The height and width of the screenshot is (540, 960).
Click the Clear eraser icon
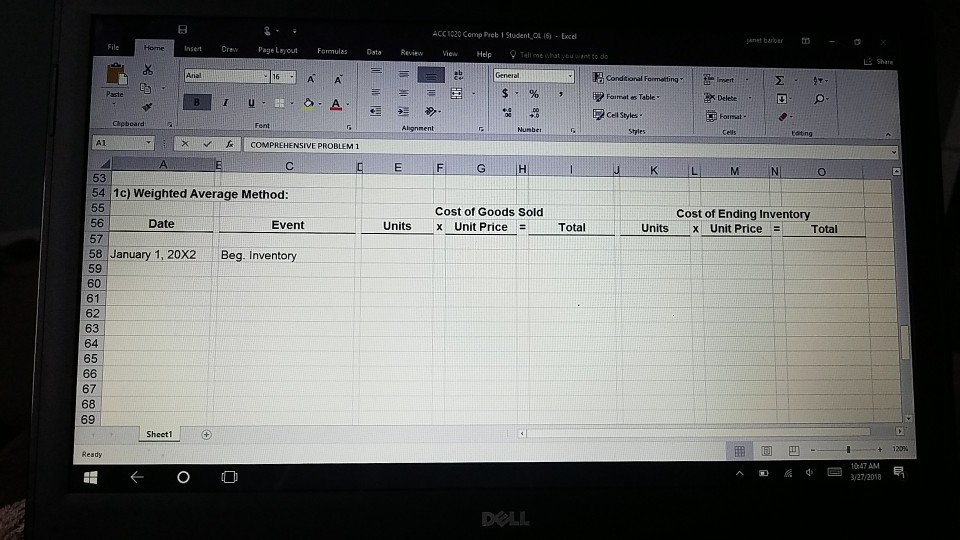[782, 116]
